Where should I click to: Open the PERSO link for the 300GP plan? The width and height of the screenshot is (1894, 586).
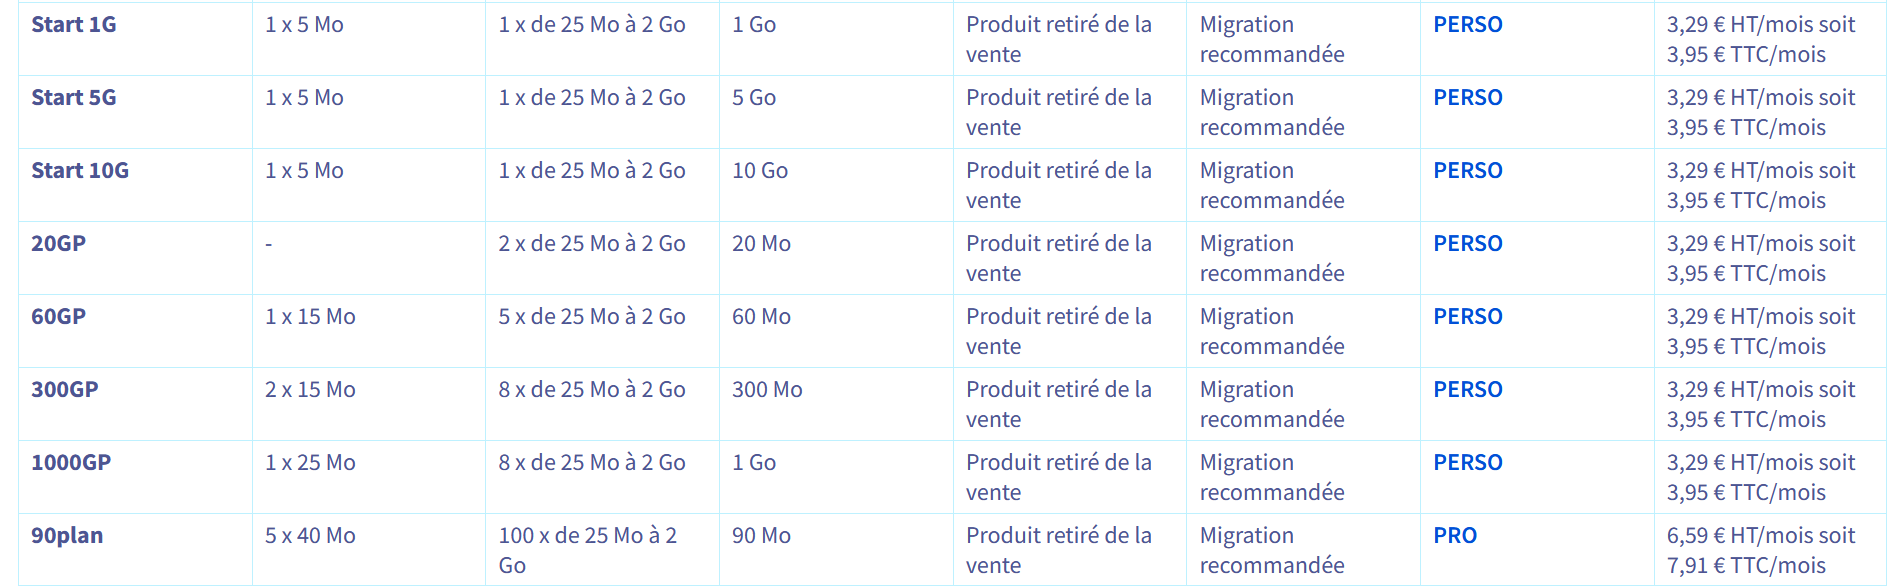(1467, 390)
